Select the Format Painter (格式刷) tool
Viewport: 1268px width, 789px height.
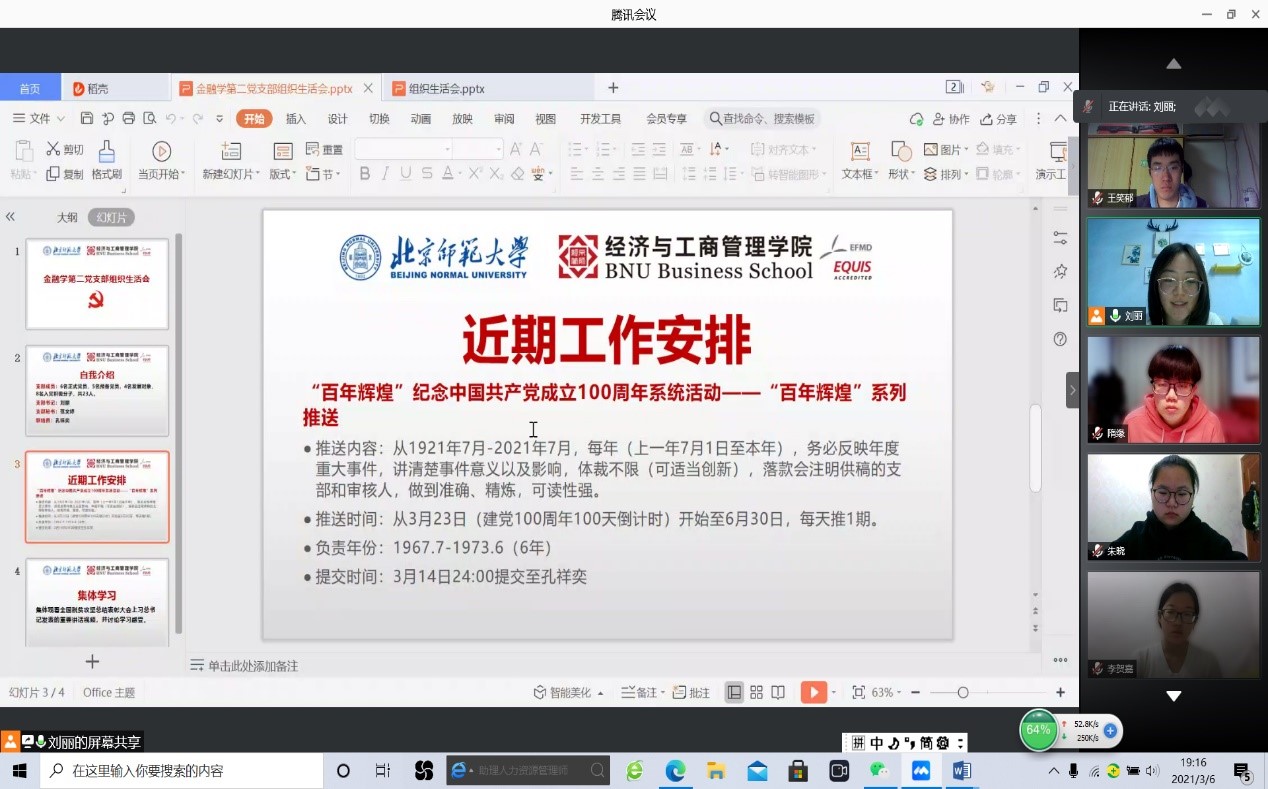click(106, 160)
